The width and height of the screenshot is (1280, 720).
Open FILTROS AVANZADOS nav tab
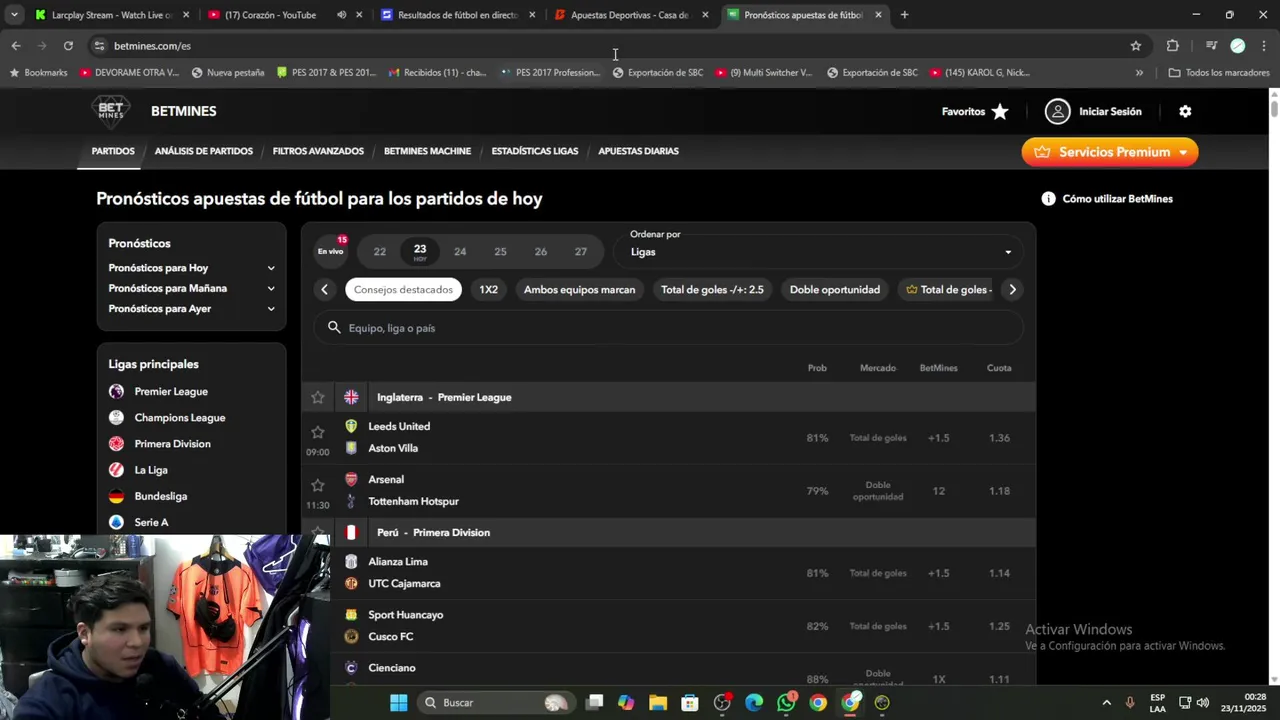pos(318,151)
